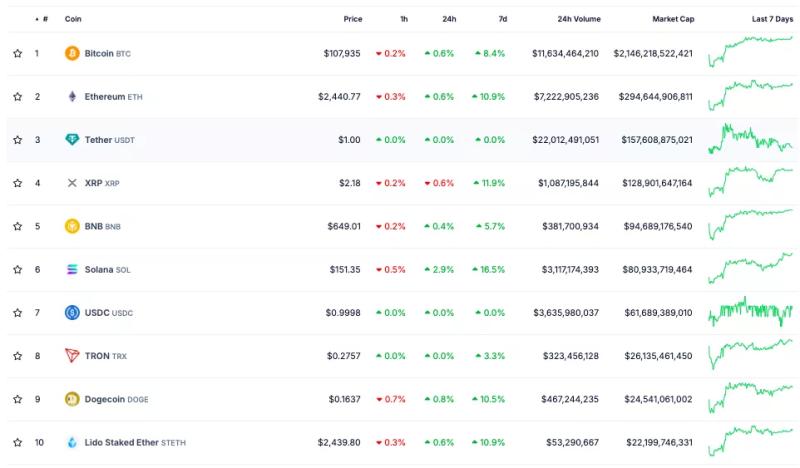Open the Bitcoin BTC coin page
Screen dimensions: 800x468
point(107,53)
